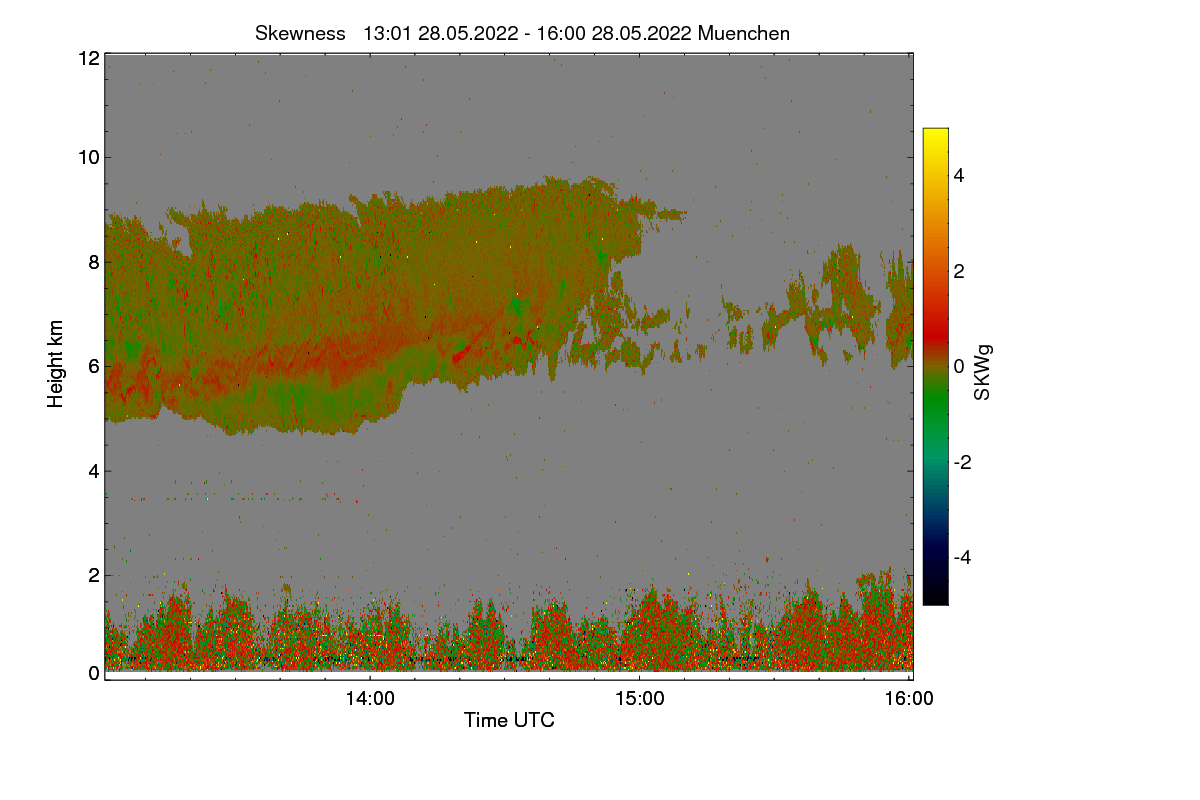Click the green region of the colorbar
Screen dimensions: 1200x800
coord(935,410)
